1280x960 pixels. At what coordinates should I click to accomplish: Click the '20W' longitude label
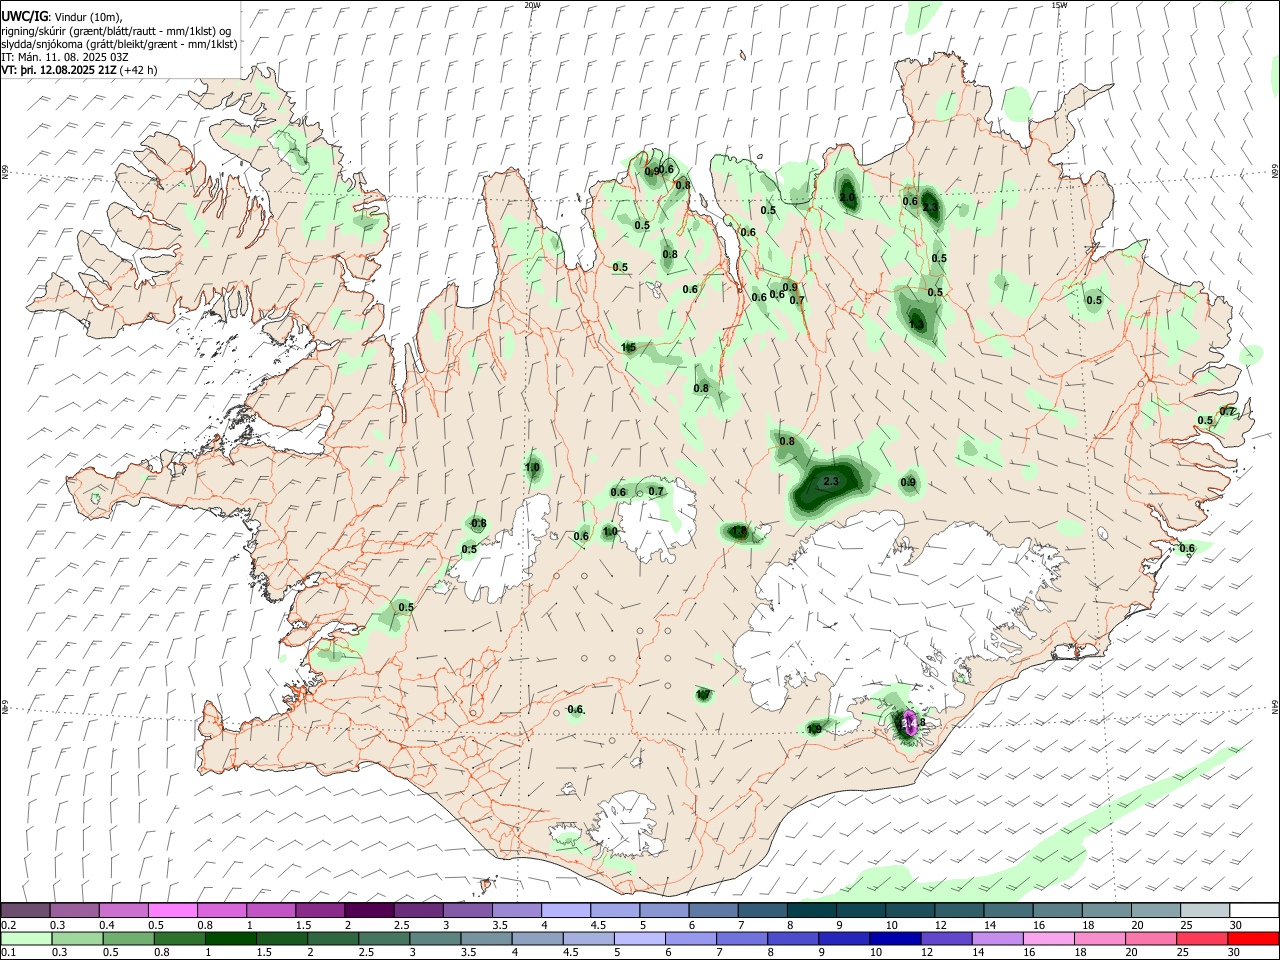click(533, 5)
